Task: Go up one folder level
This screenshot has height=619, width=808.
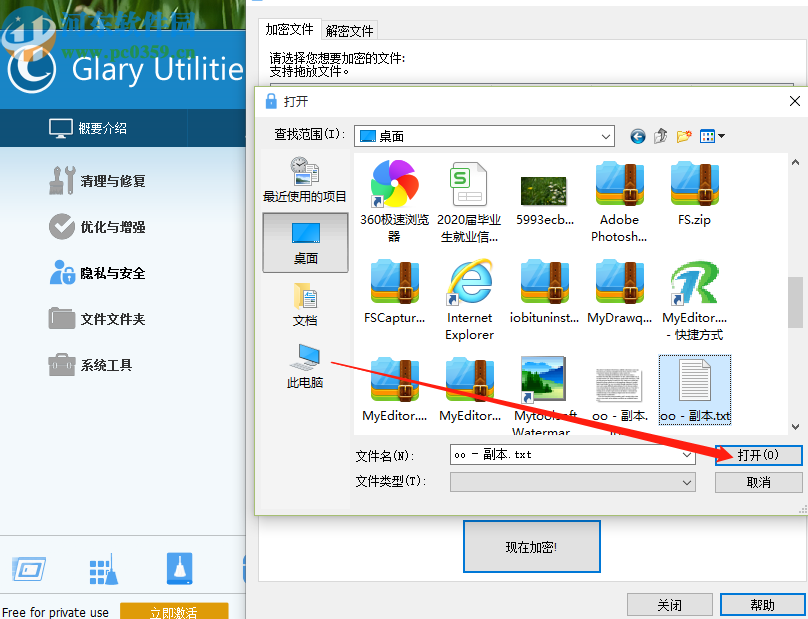Action: [x=661, y=136]
